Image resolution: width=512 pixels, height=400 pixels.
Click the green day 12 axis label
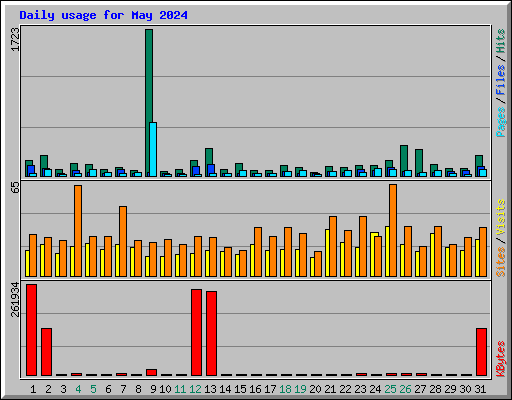point(195,389)
